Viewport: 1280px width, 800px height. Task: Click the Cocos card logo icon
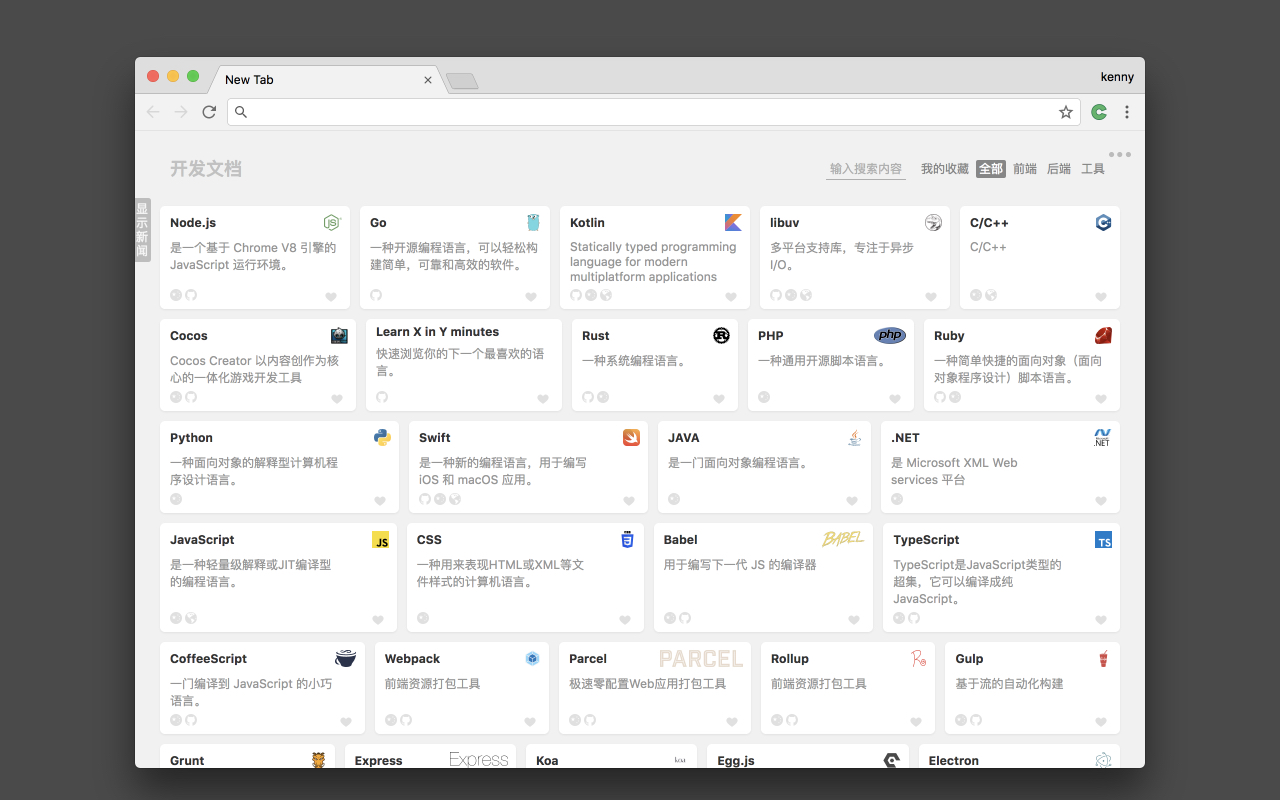pos(339,336)
